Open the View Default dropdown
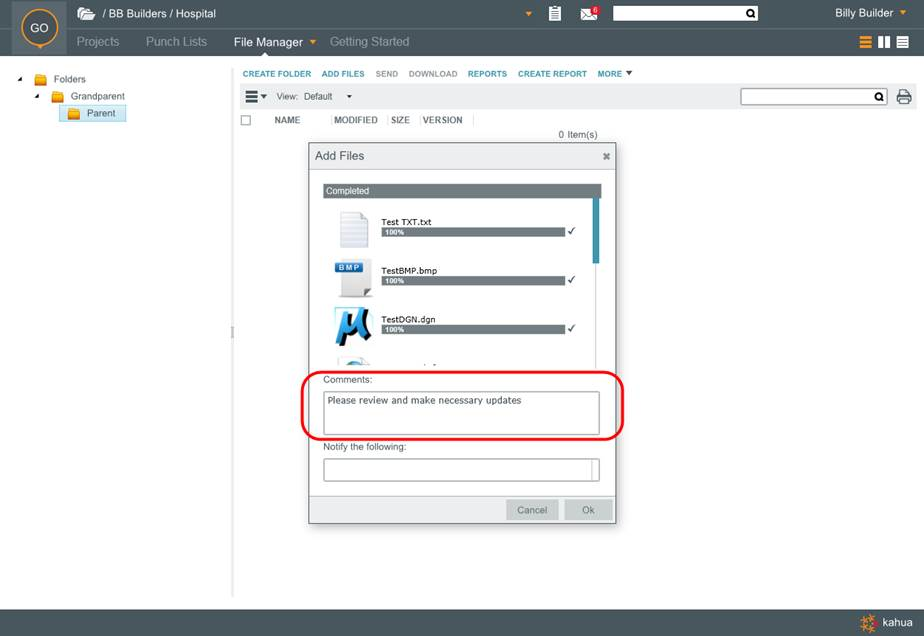The height and width of the screenshot is (636, 924). tap(328, 97)
